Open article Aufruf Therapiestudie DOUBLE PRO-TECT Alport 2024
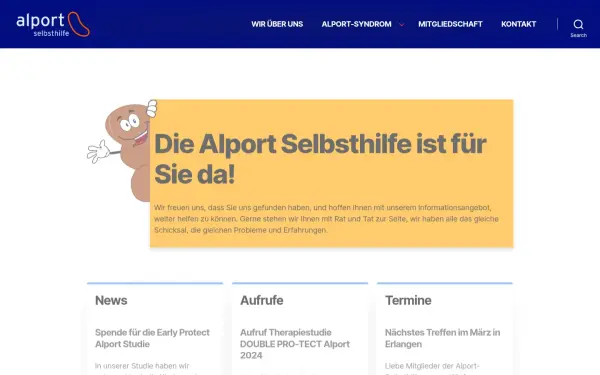Screen dimensions: 600x375 pos(295,344)
